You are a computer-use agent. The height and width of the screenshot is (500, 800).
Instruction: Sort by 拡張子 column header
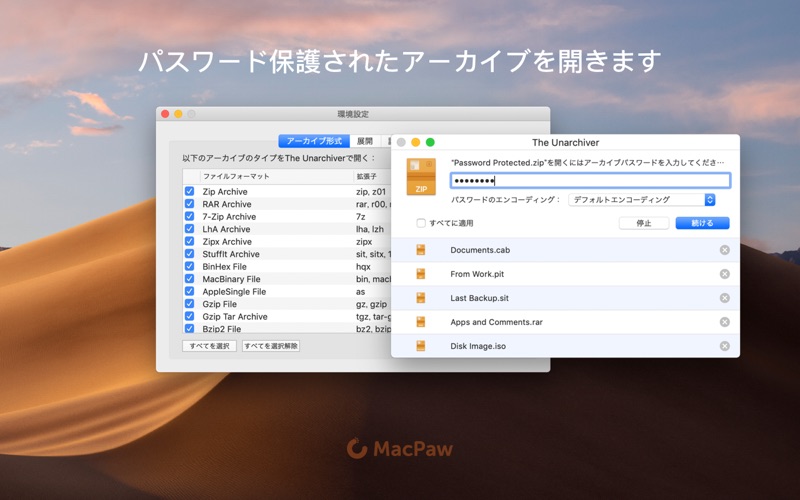point(367,177)
